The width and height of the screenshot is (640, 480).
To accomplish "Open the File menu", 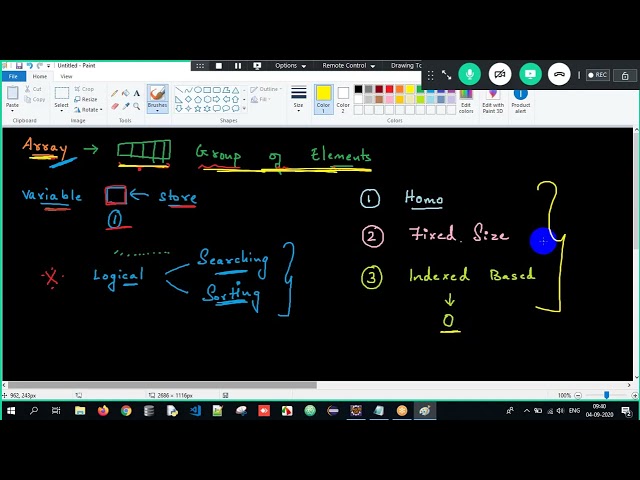I will point(13,76).
